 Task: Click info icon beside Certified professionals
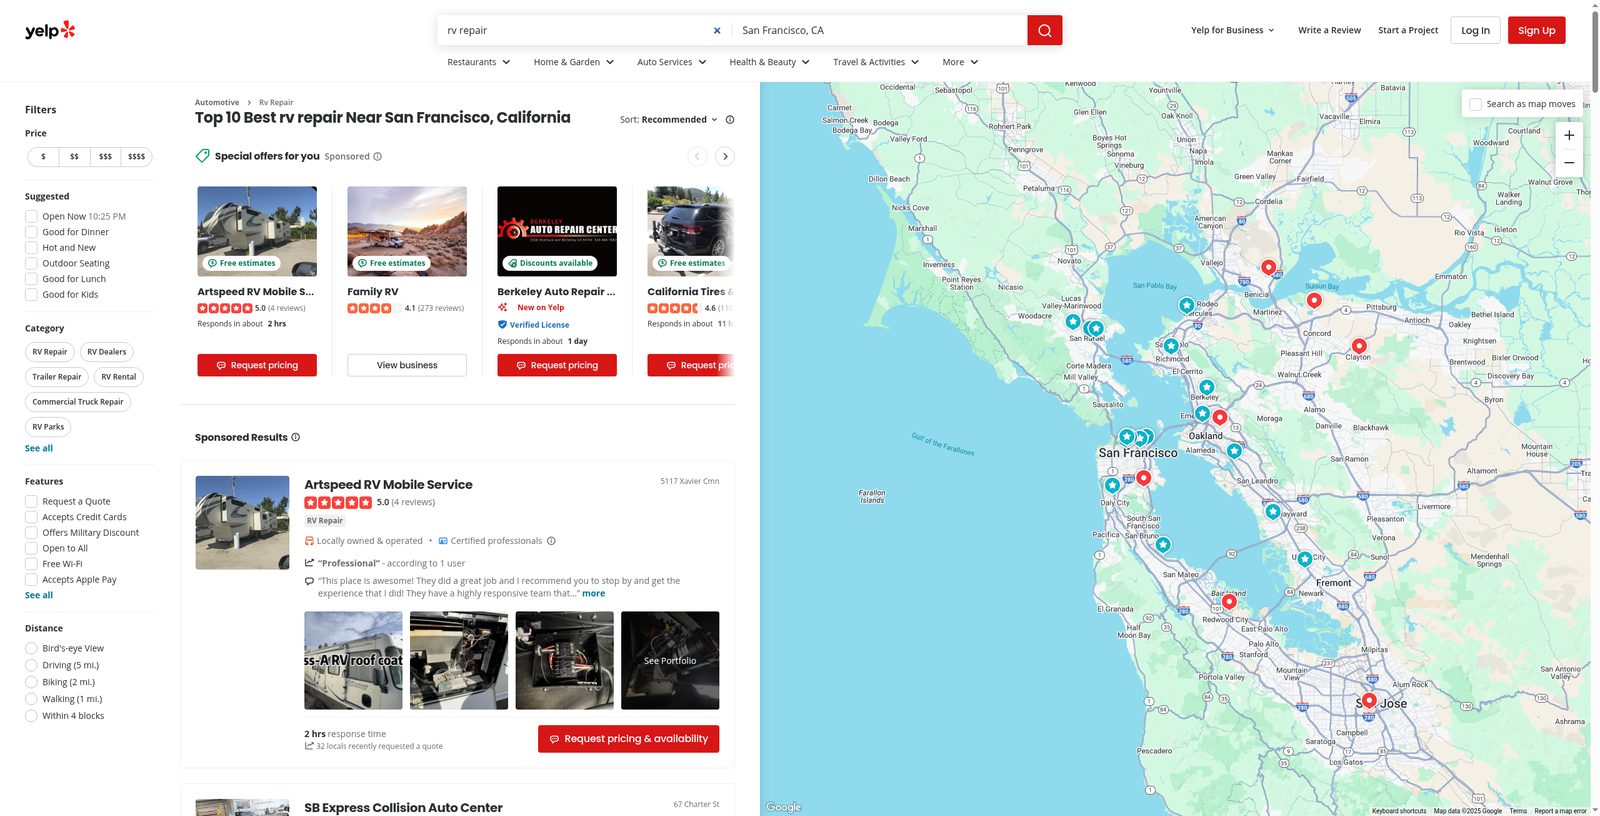[x=551, y=541]
